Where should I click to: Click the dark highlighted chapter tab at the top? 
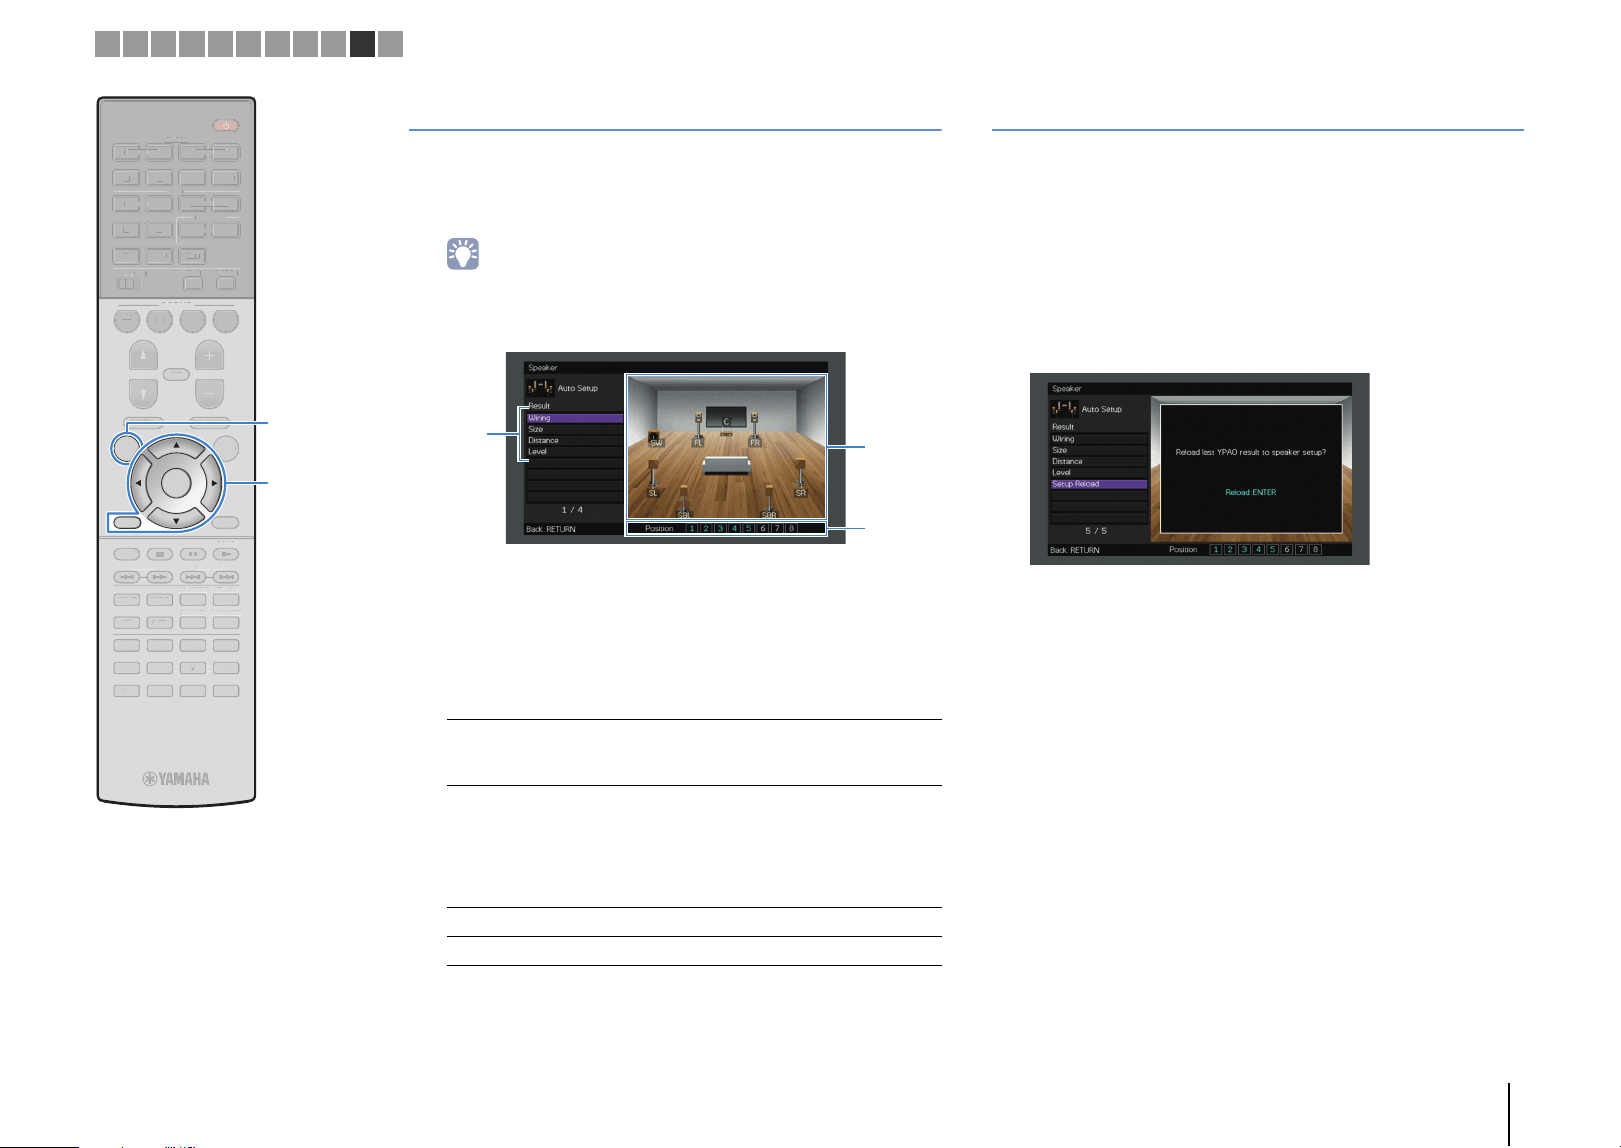[x=363, y=44]
